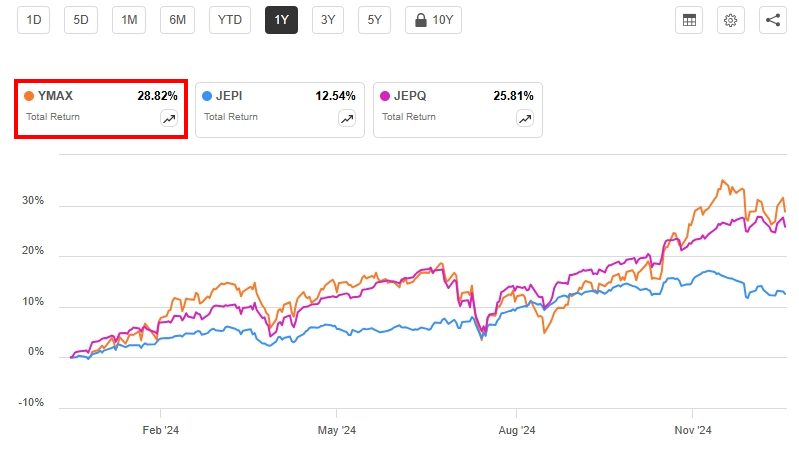Click the lock icon on 10Y
Screen dimensions: 799x451
point(420,20)
